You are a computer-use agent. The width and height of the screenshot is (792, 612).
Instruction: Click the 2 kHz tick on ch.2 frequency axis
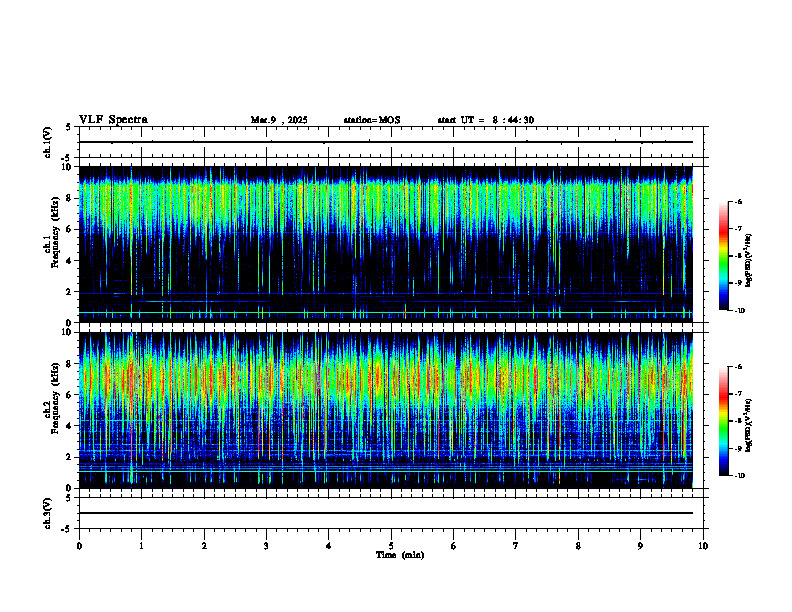(x=70, y=457)
